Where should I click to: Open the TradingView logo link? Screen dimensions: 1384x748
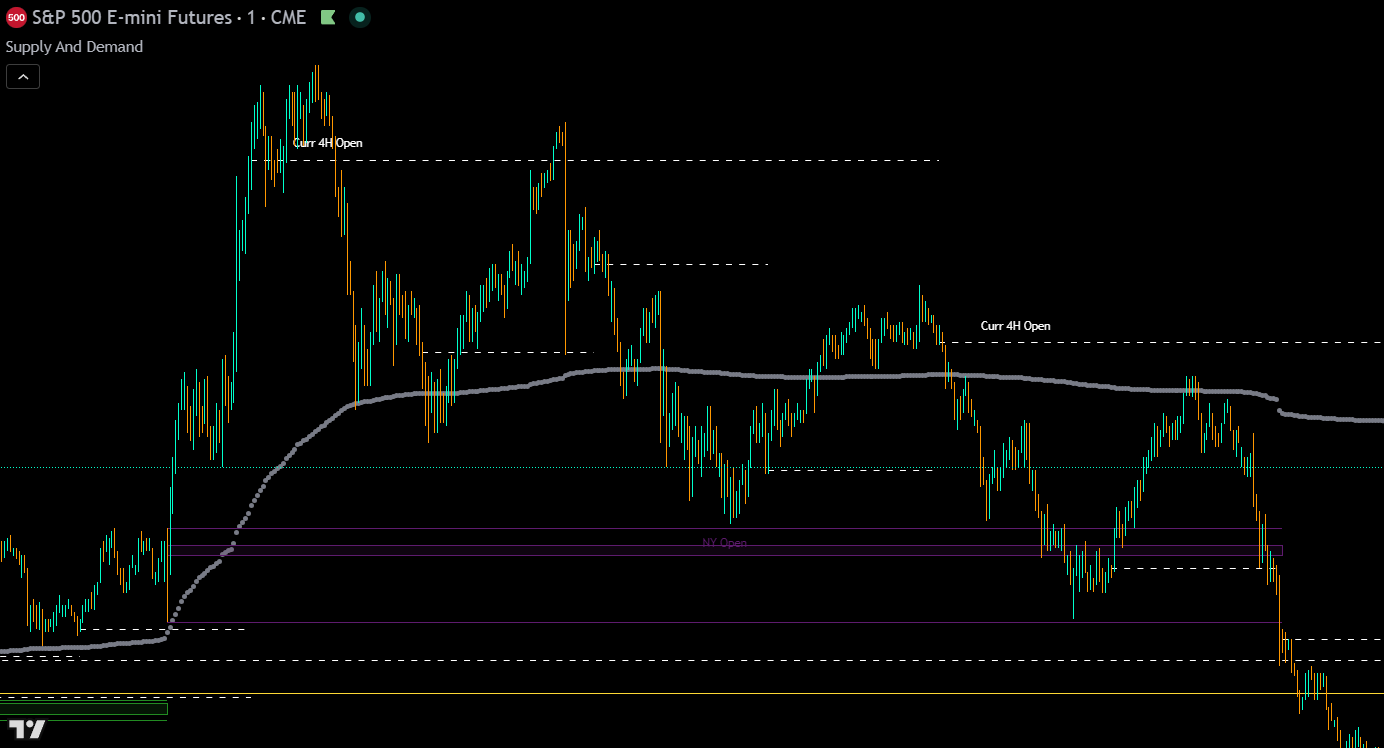coord(27,729)
